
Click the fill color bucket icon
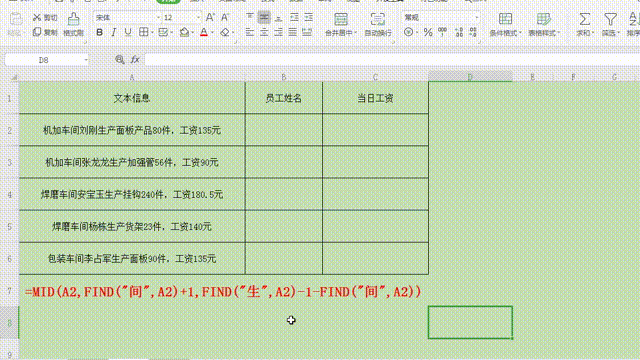[x=184, y=32]
